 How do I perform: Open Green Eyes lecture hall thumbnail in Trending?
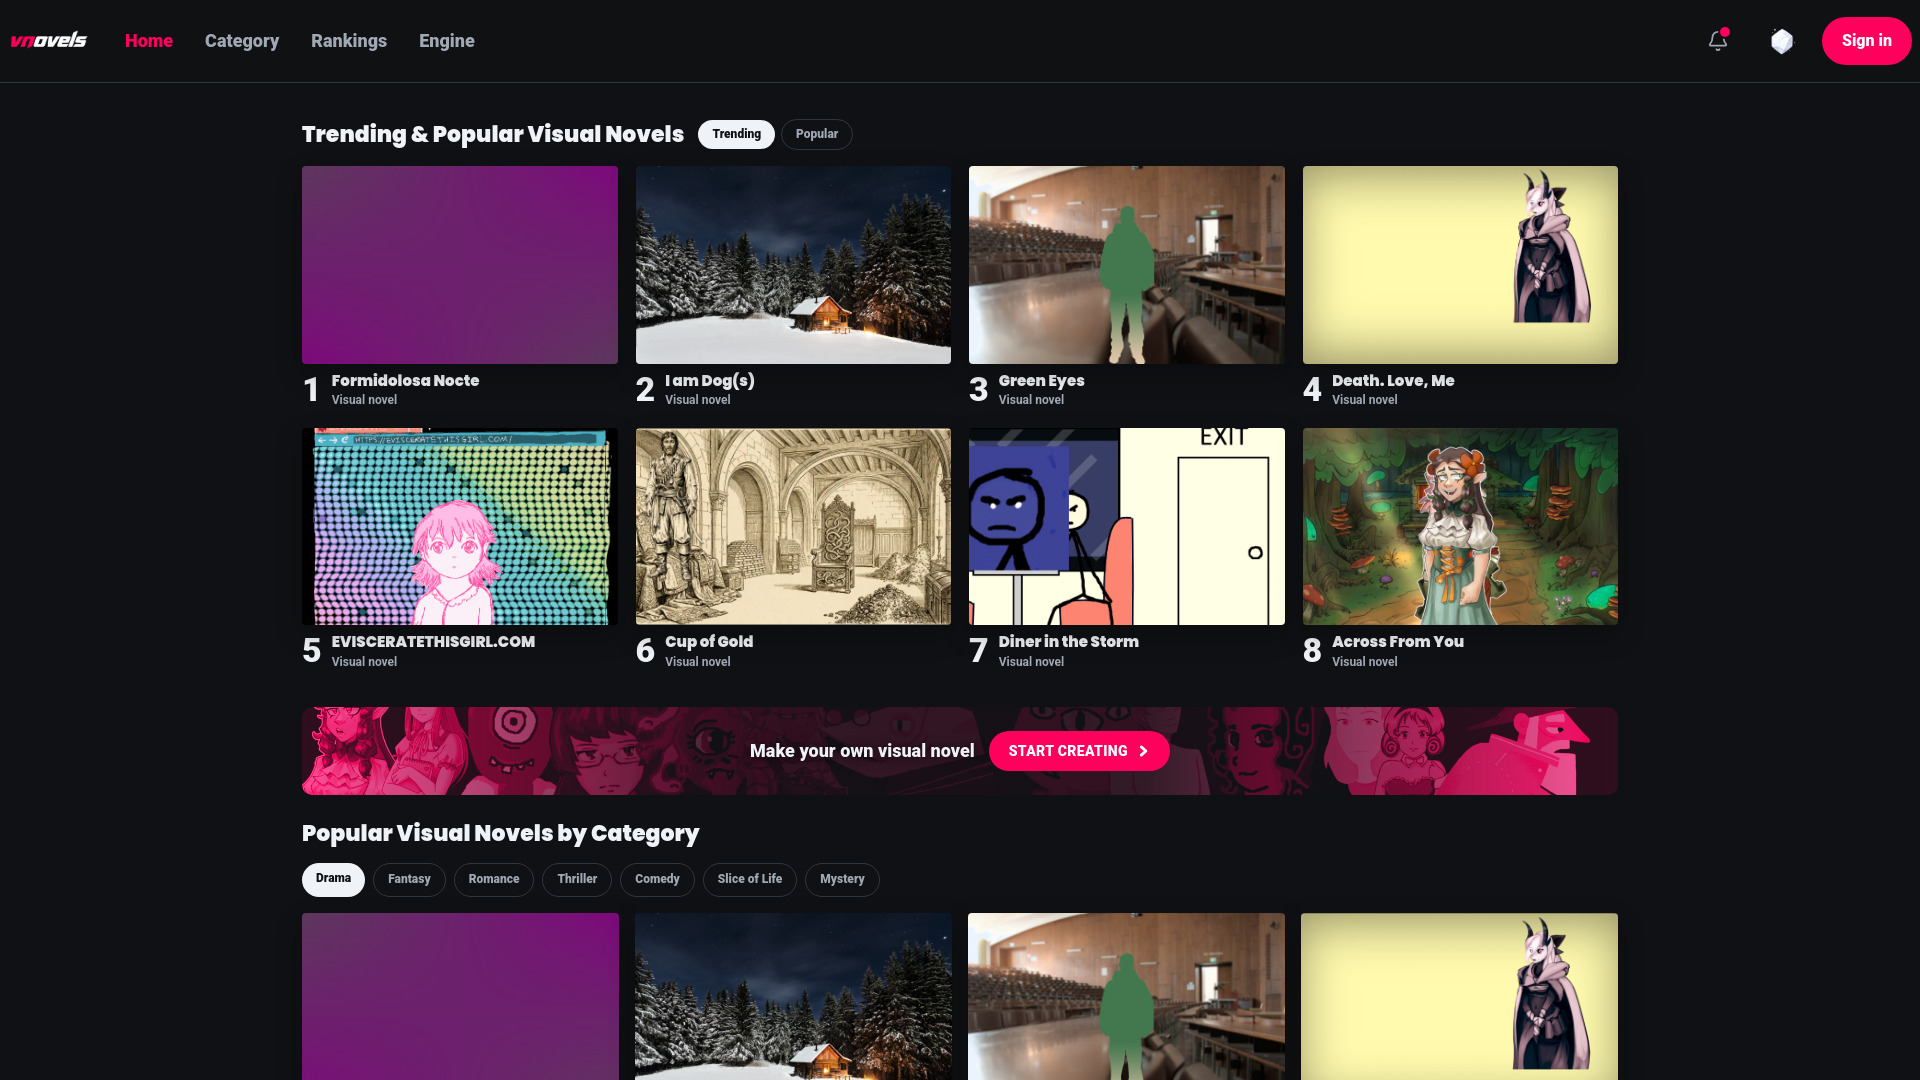tap(1127, 265)
